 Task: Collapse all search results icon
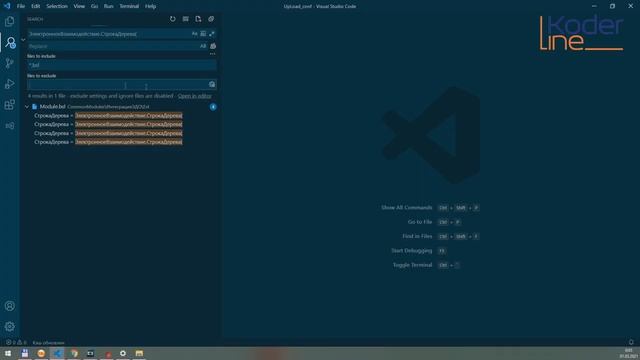coord(211,19)
